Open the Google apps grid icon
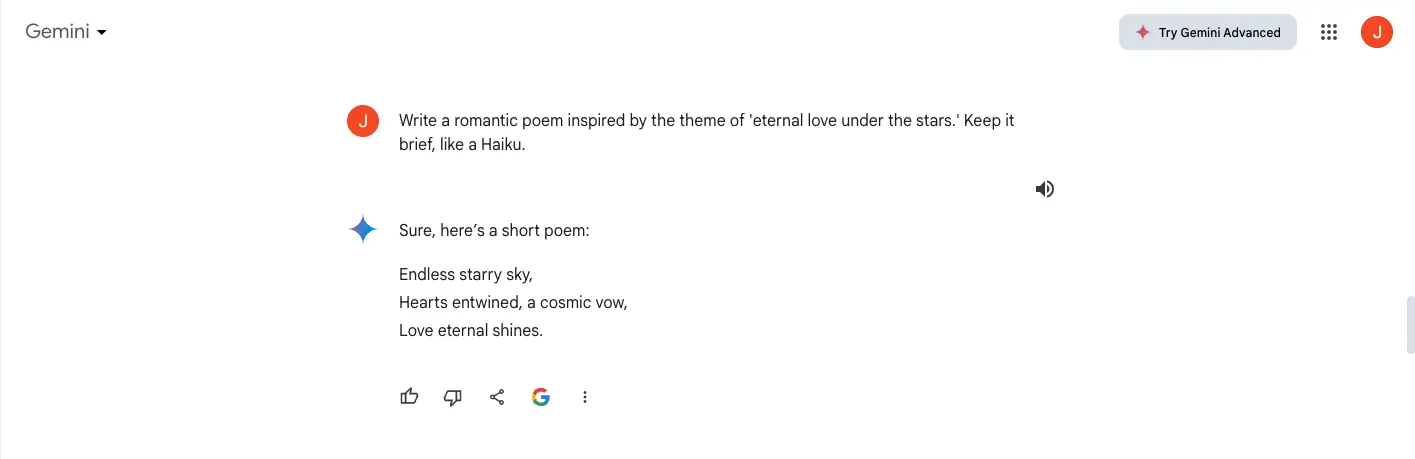The height and width of the screenshot is (459, 1415). tap(1329, 32)
